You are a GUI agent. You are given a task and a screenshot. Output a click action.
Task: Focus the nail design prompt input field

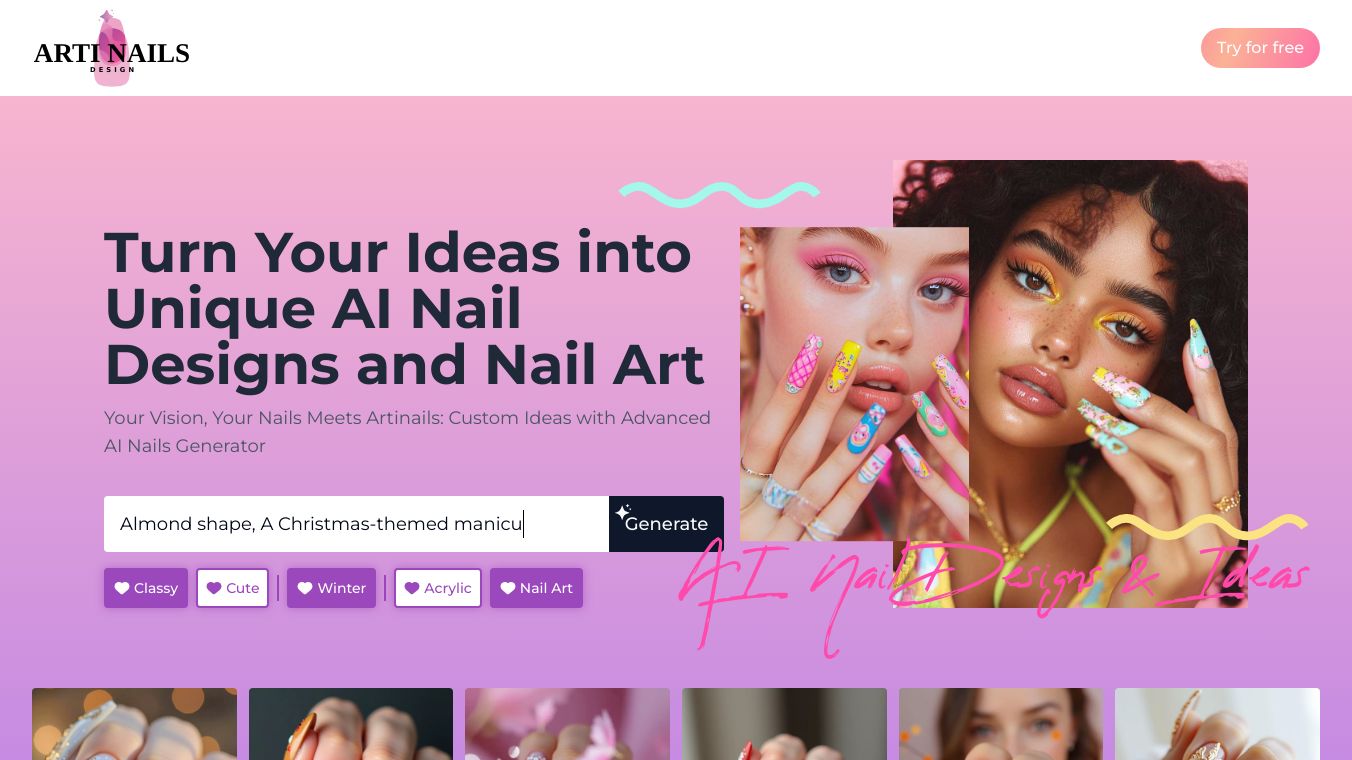356,524
